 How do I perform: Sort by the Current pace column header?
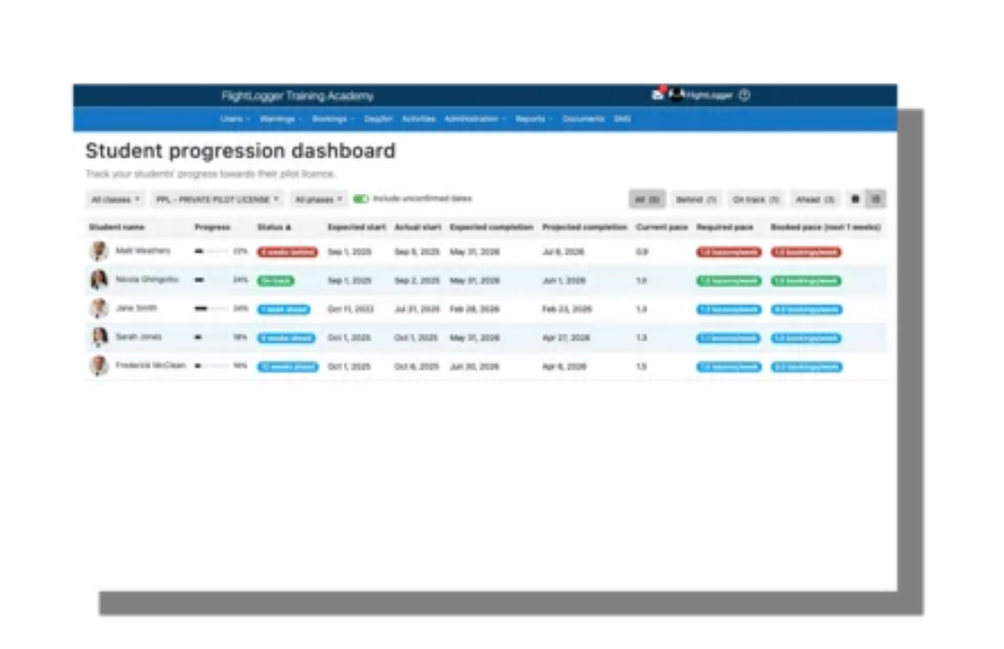tap(661, 227)
